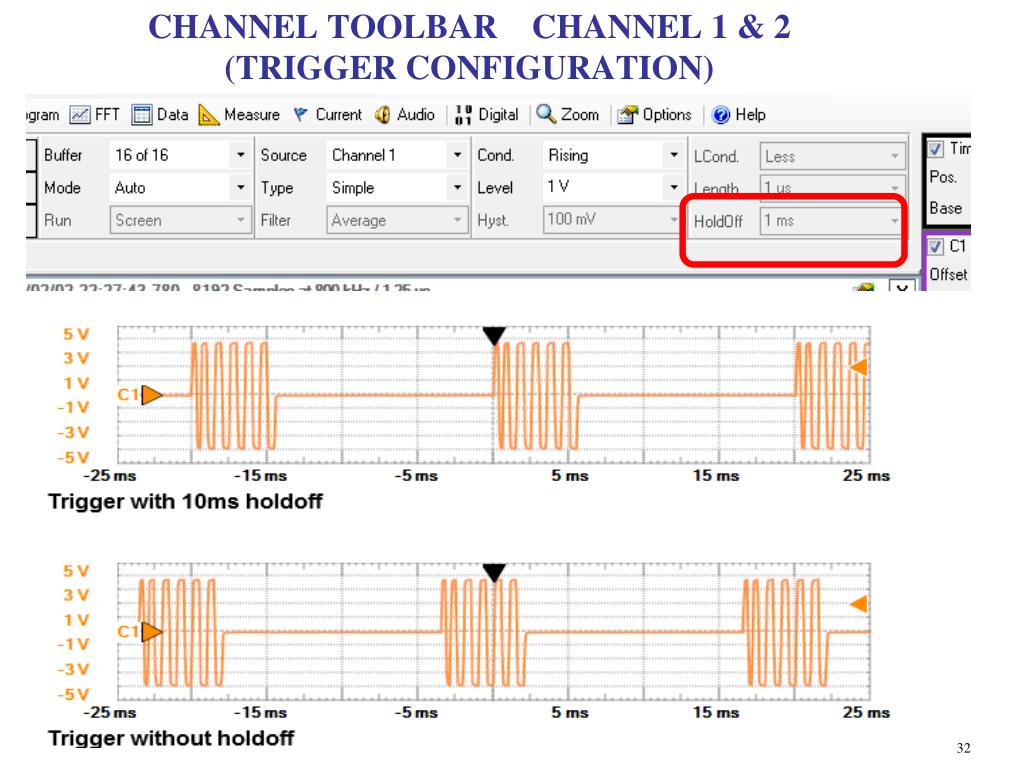Click the black trigger position marker on upper graph
This screenshot has width=1024, height=768.
pos(494,336)
